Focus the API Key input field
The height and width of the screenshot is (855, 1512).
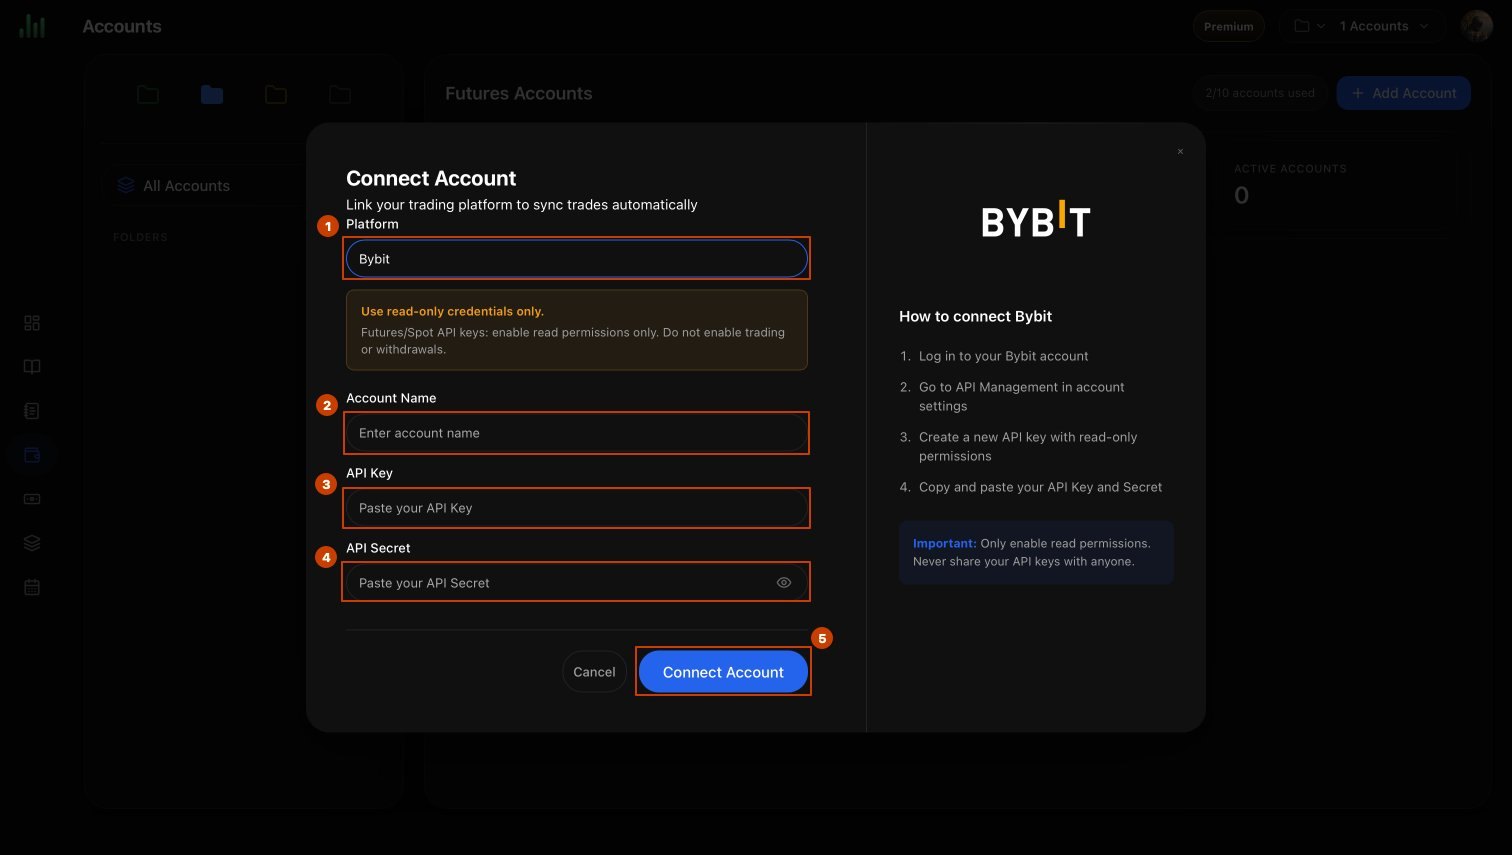(x=576, y=508)
